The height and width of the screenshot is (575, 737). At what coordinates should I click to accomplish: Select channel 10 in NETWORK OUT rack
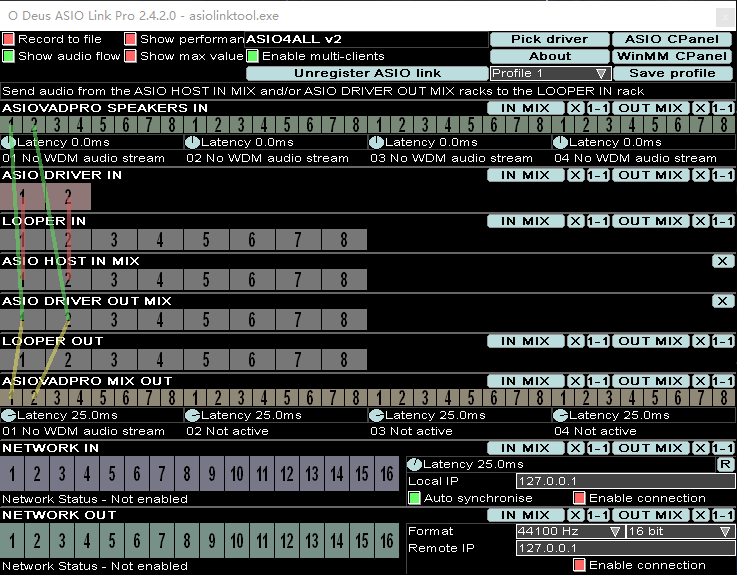237,541
